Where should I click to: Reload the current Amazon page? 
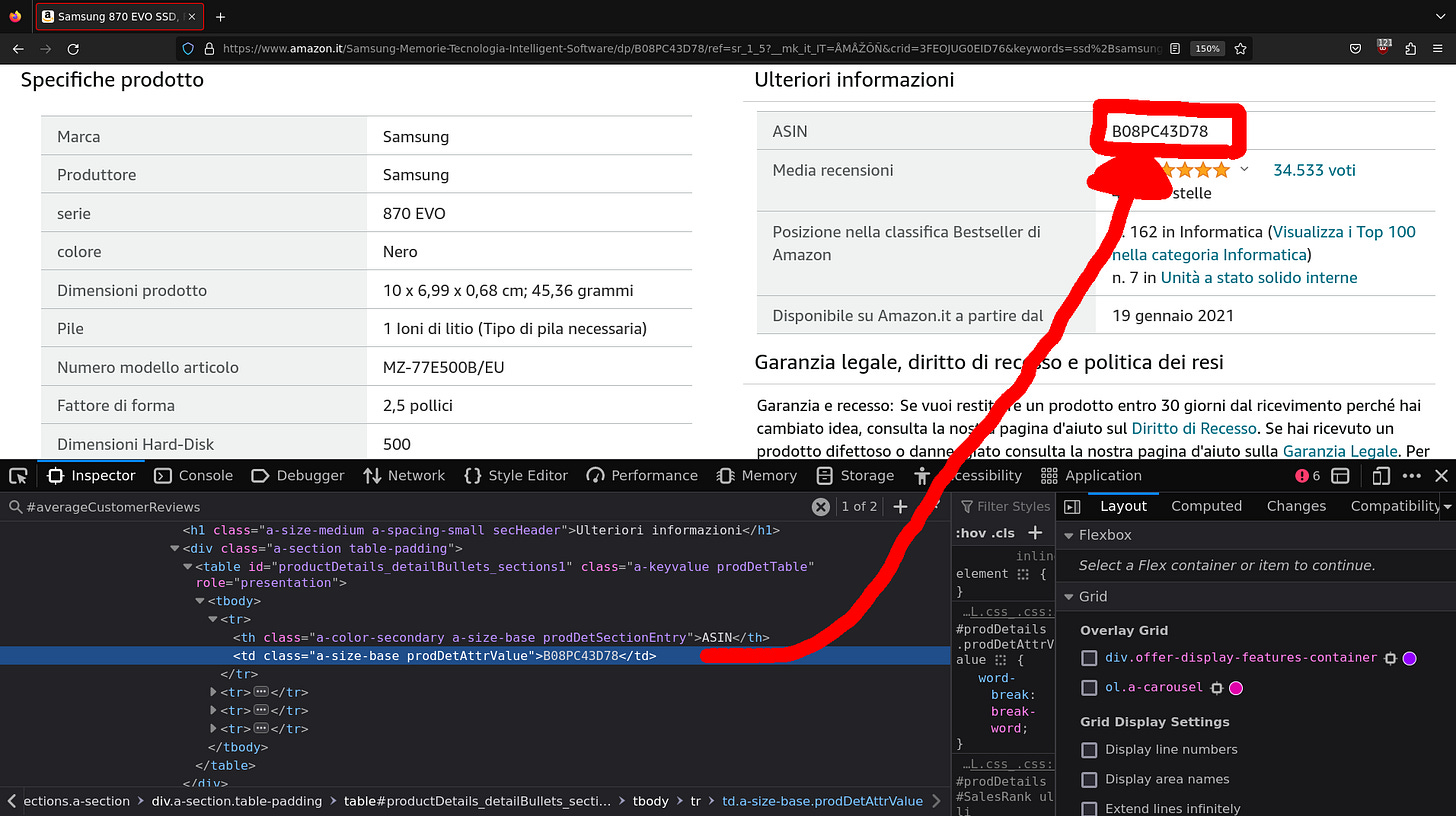click(73, 48)
